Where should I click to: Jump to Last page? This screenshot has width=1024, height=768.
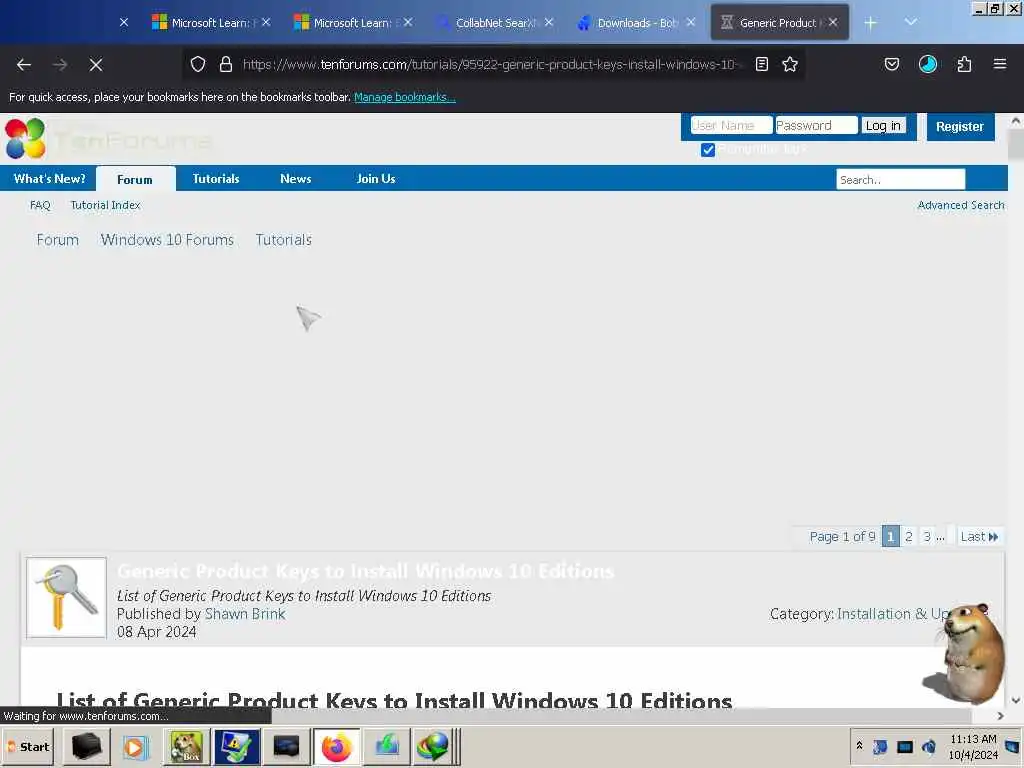click(979, 536)
